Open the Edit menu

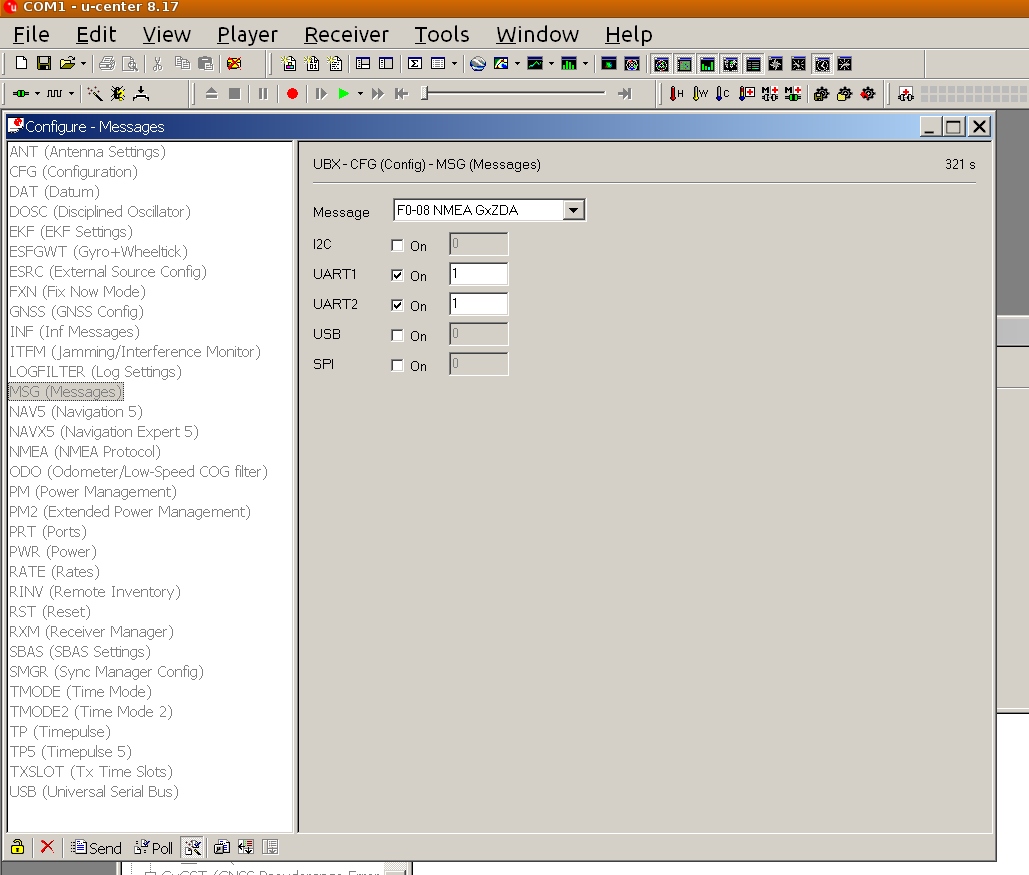point(96,34)
